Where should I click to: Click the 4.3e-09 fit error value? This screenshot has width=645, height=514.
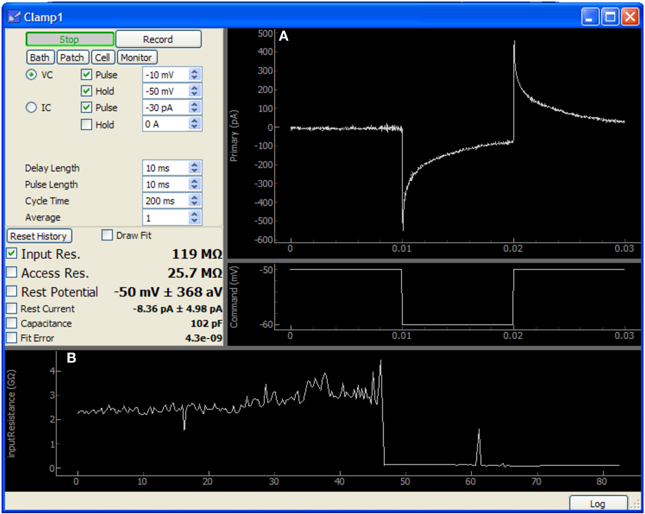coord(204,338)
